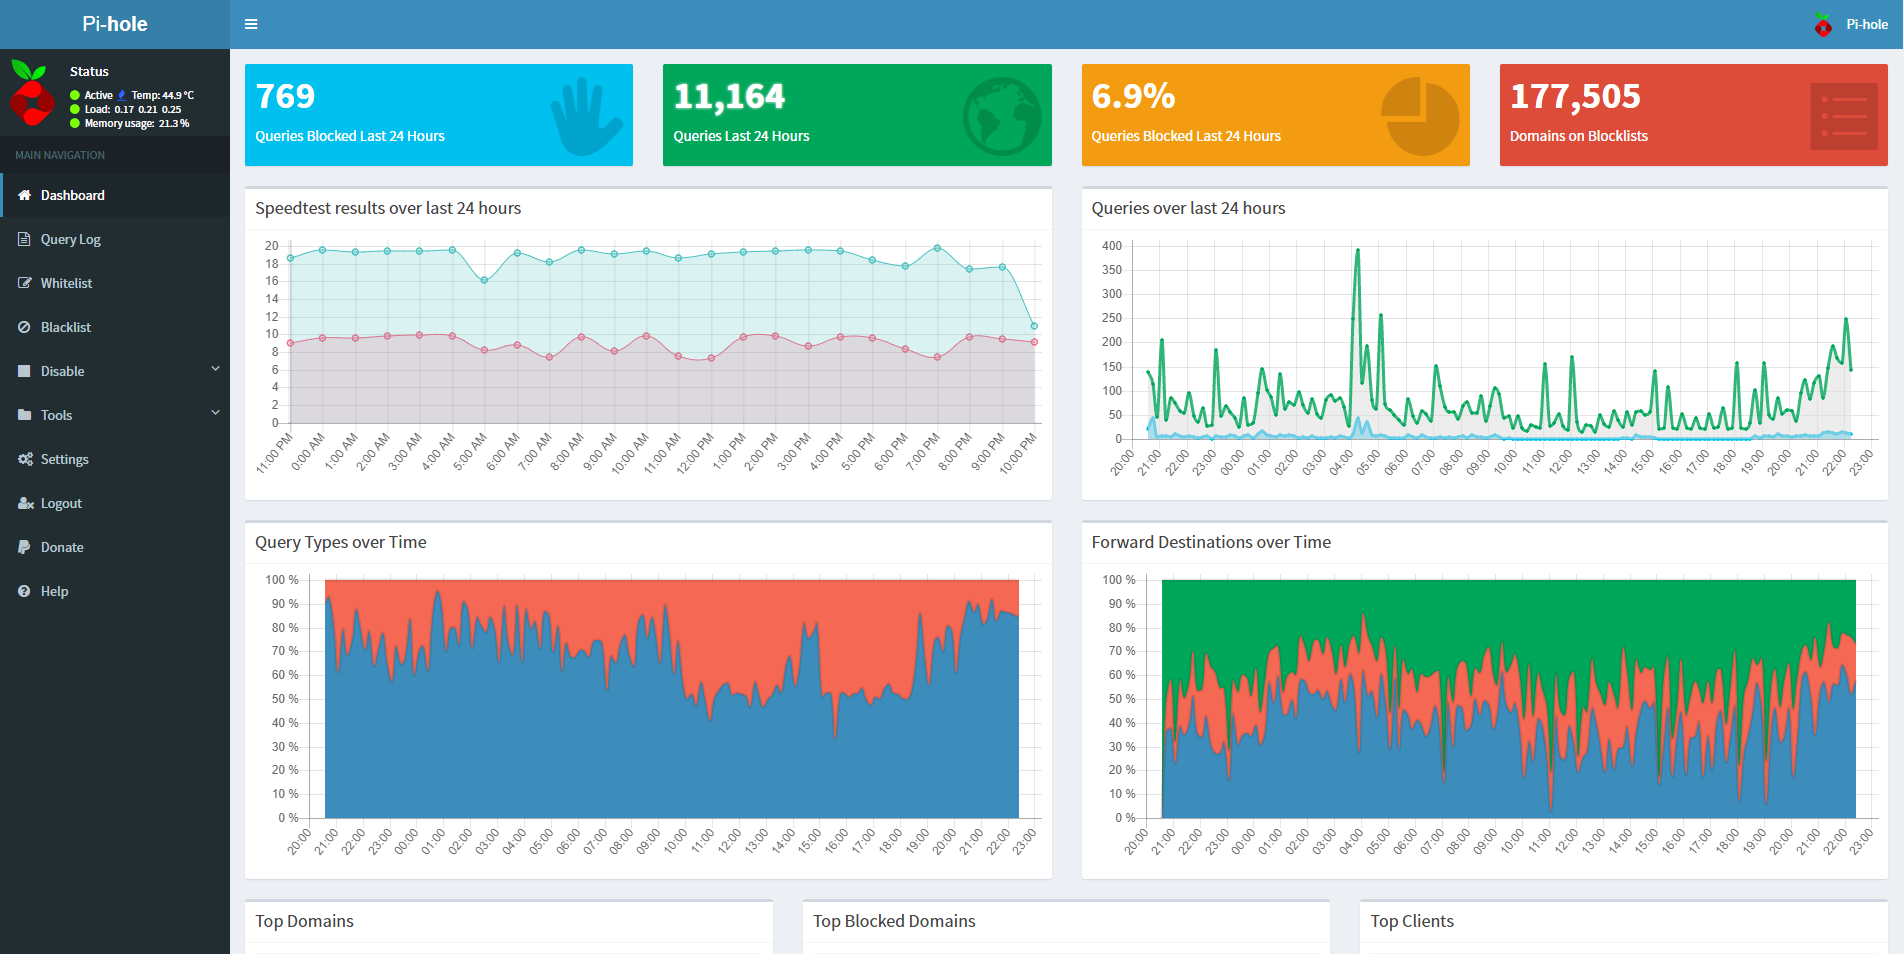Click the 6.9% Queries Blocked card

pyautogui.click(x=1275, y=115)
